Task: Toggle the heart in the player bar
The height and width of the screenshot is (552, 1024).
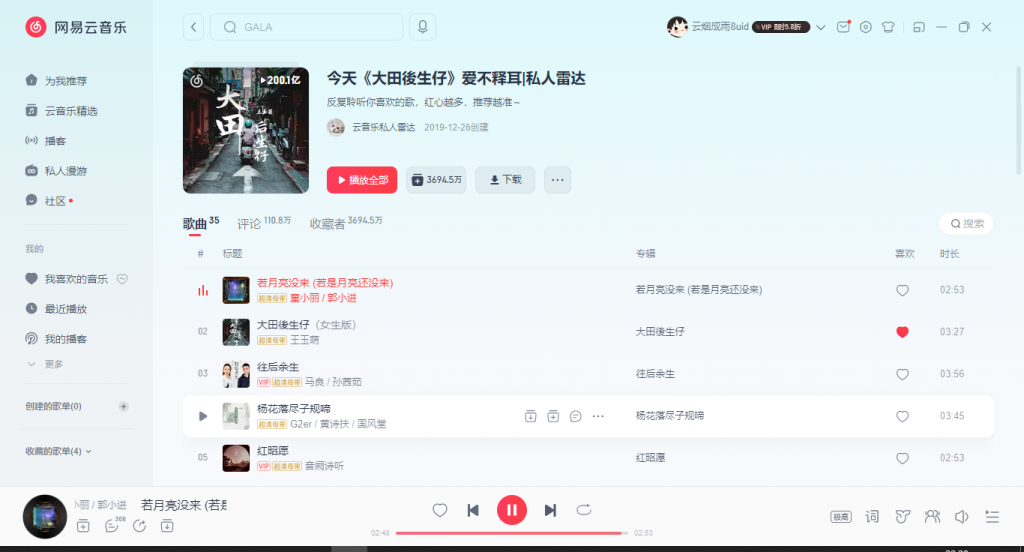Action: click(x=440, y=510)
